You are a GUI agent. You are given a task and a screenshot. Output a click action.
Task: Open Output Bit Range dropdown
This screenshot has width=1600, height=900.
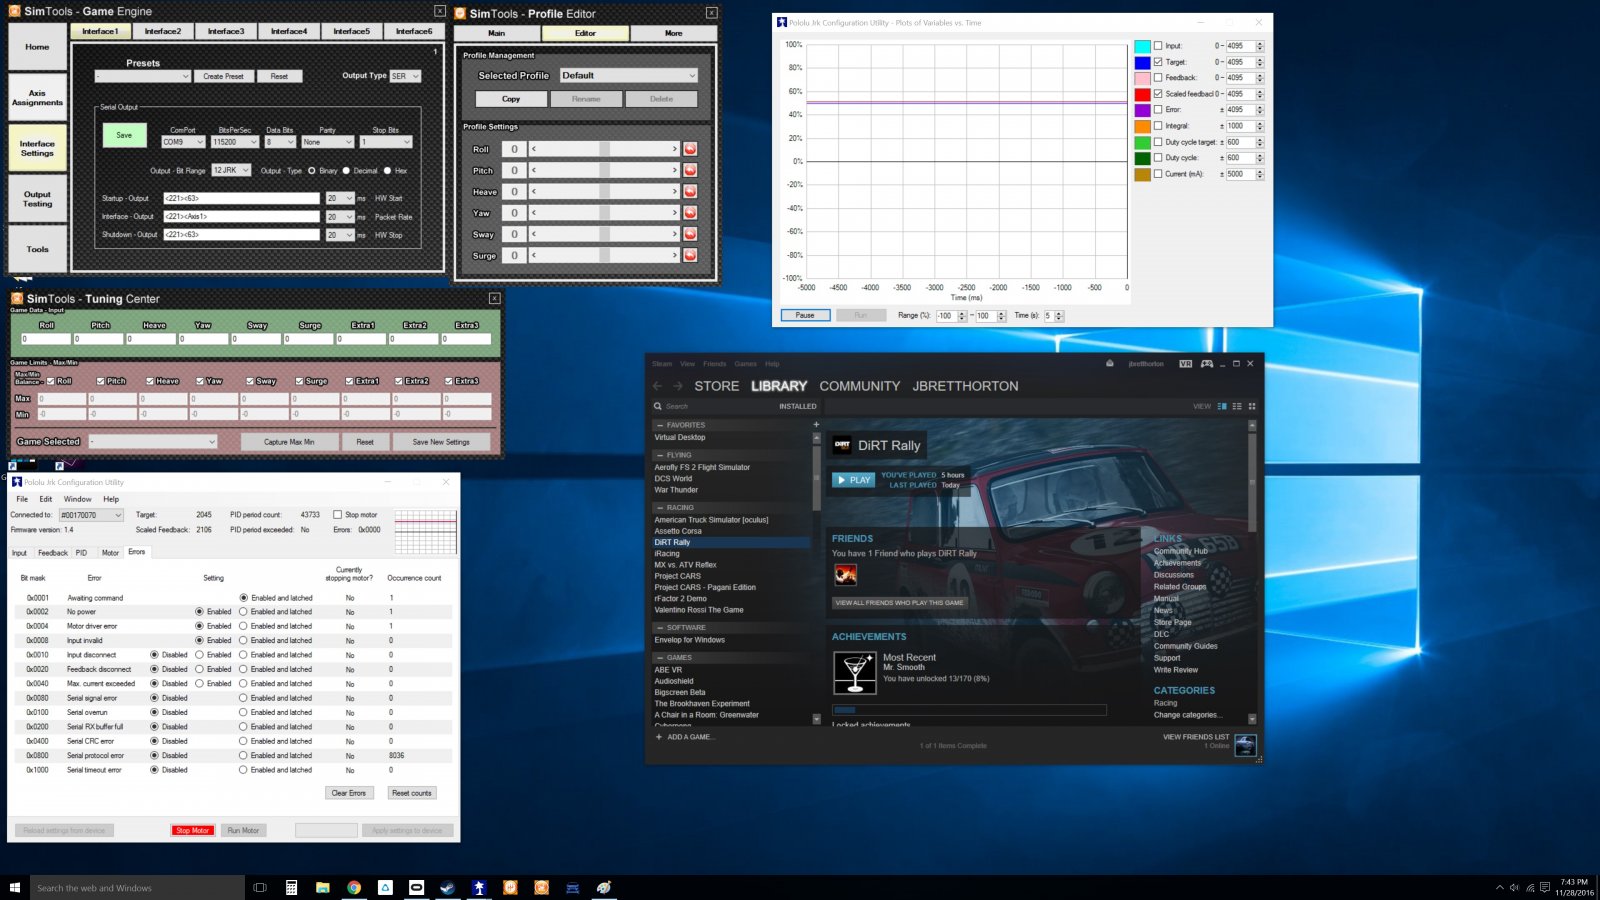coord(231,171)
